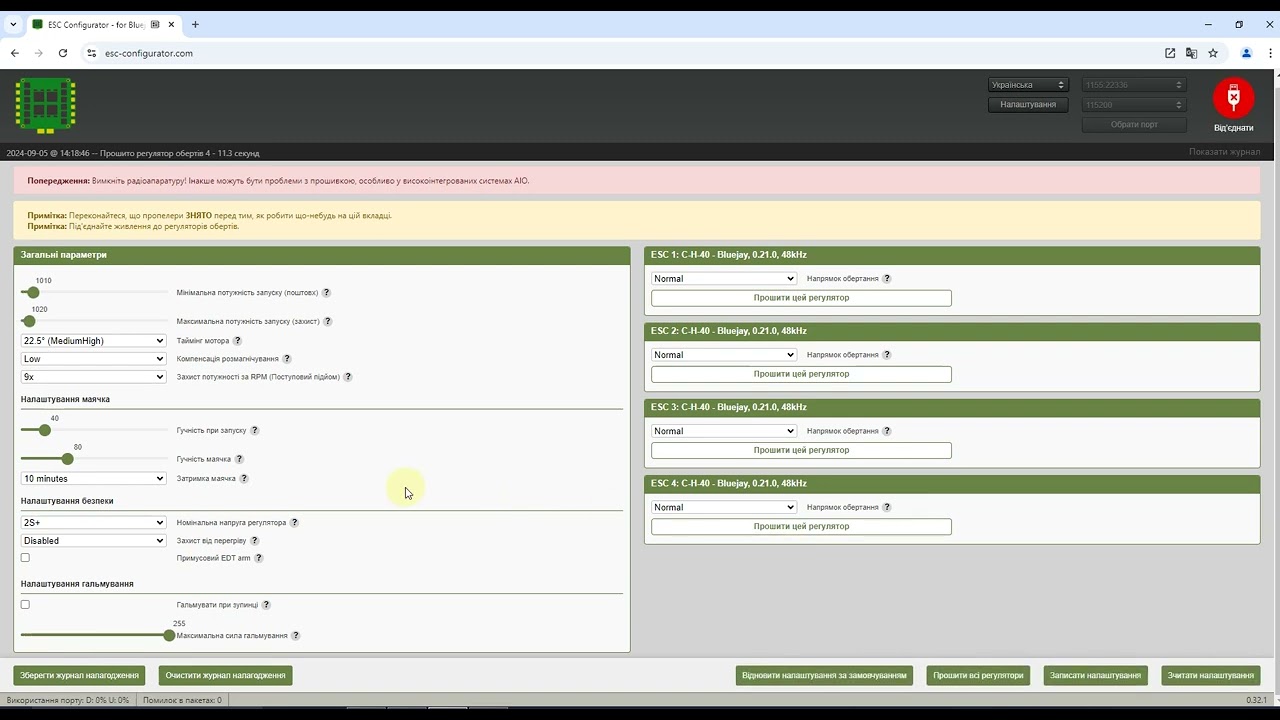Open help icon for Гучність при запуску

[254, 430]
